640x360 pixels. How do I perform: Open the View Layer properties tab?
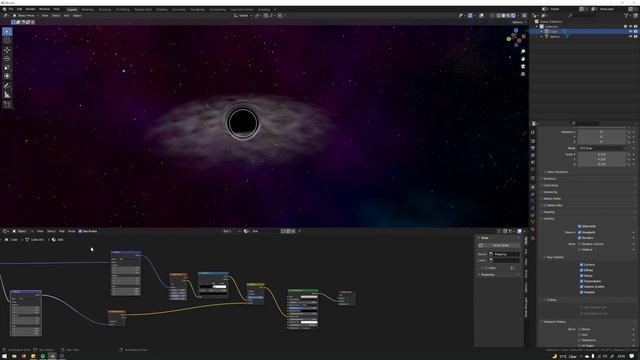533,155
